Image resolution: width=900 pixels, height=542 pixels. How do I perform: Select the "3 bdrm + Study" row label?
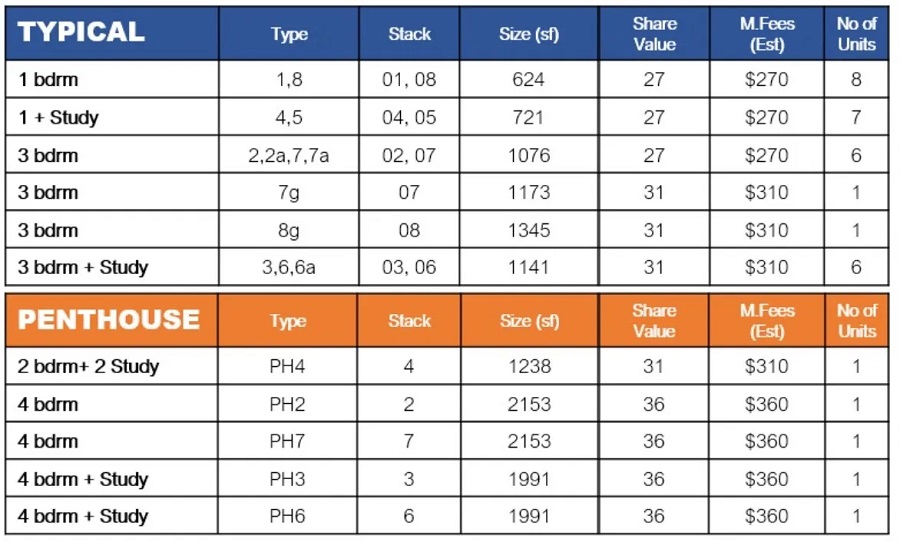tap(83, 267)
